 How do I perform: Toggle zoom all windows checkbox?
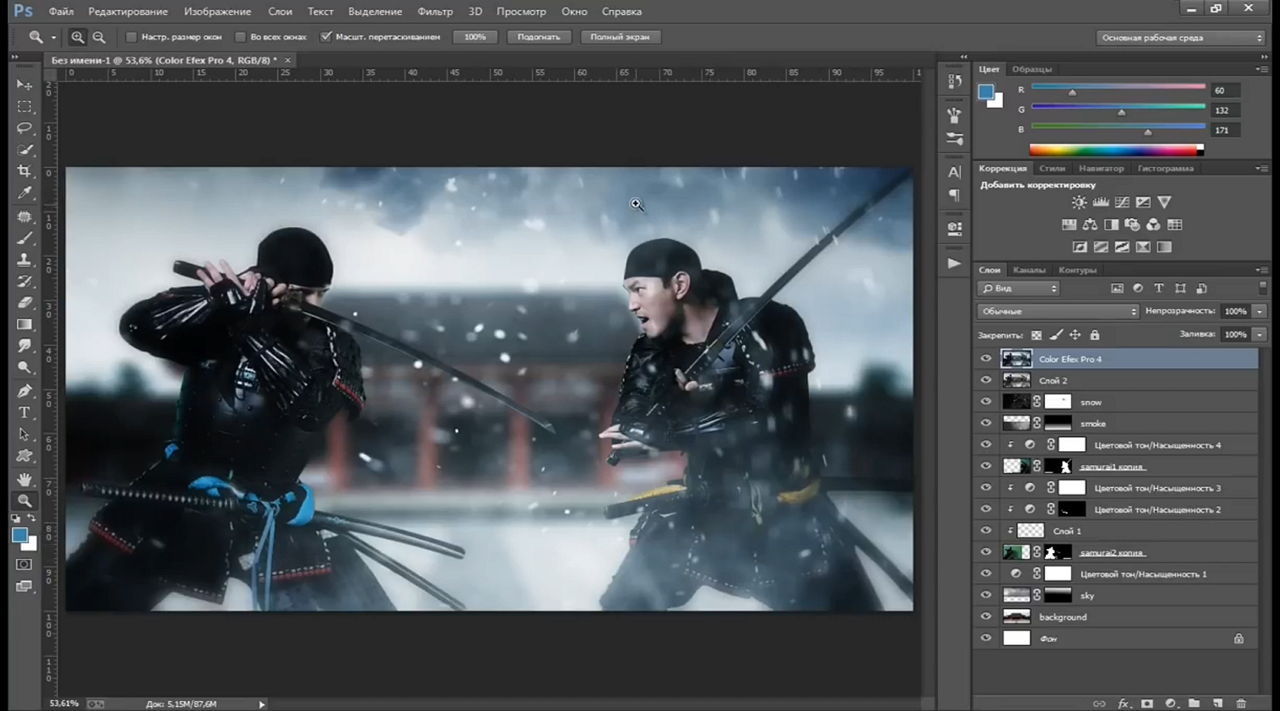click(x=240, y=37)
